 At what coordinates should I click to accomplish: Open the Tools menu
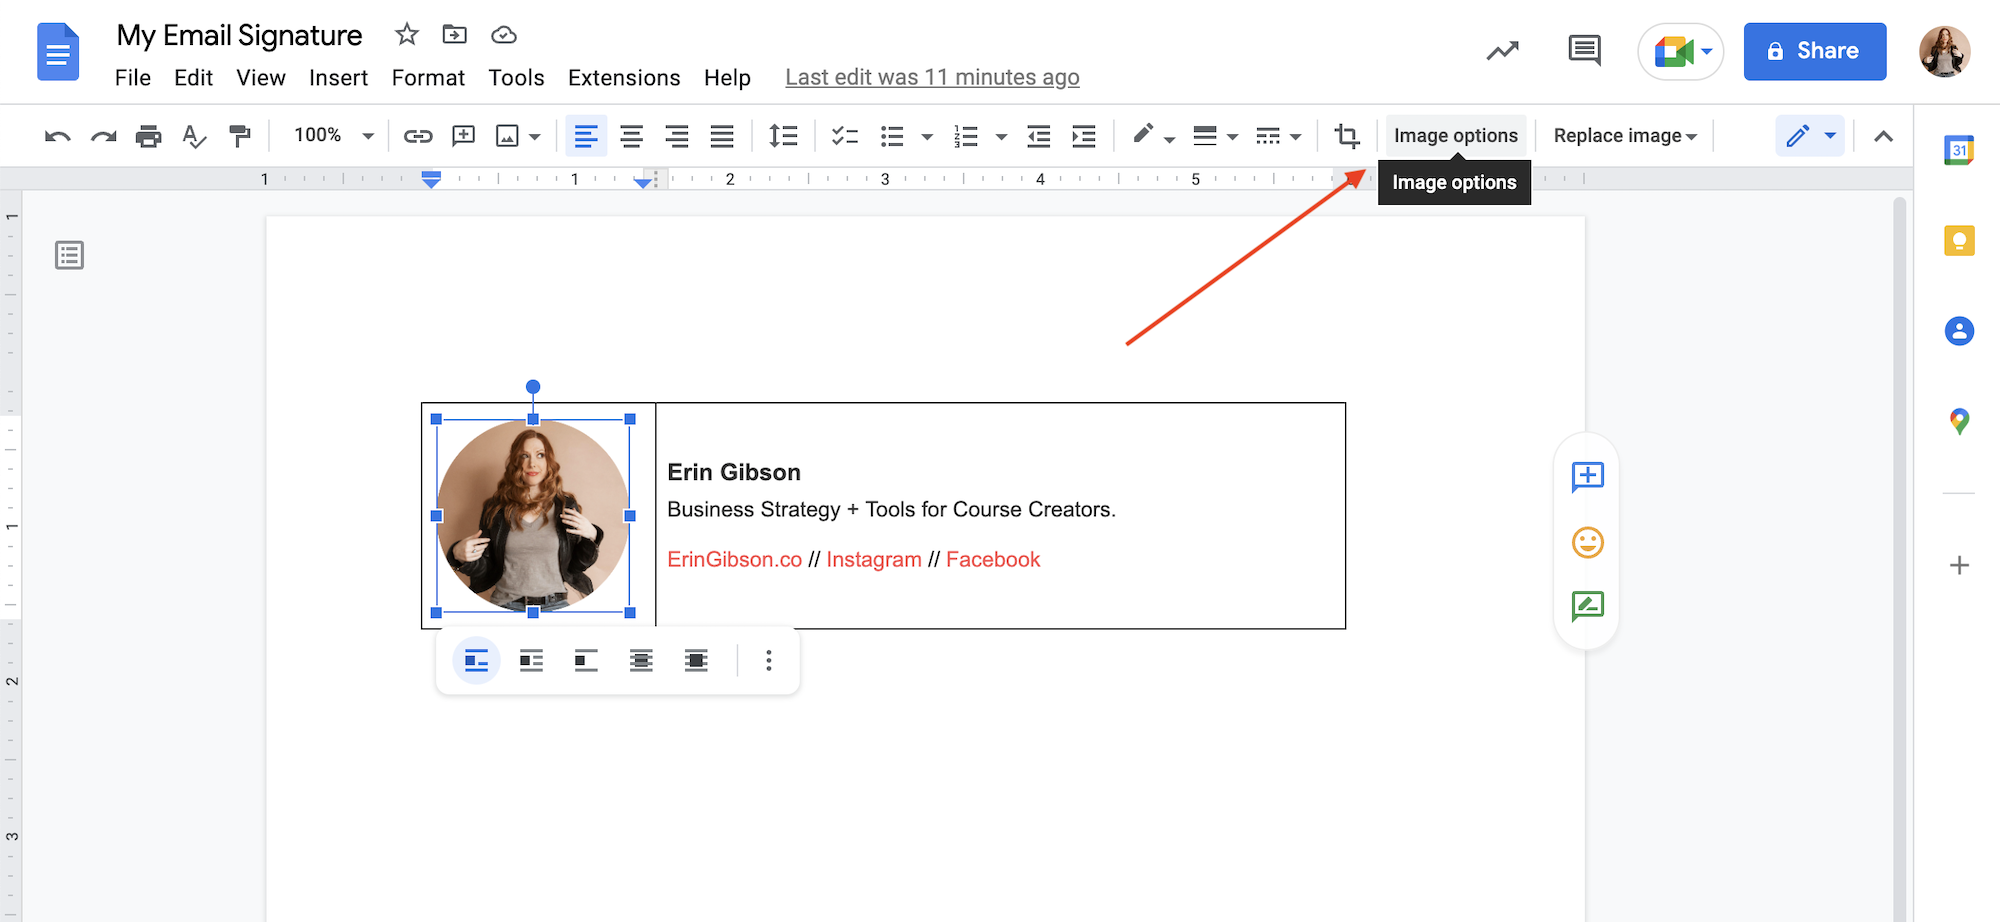(x=516, y=78)
